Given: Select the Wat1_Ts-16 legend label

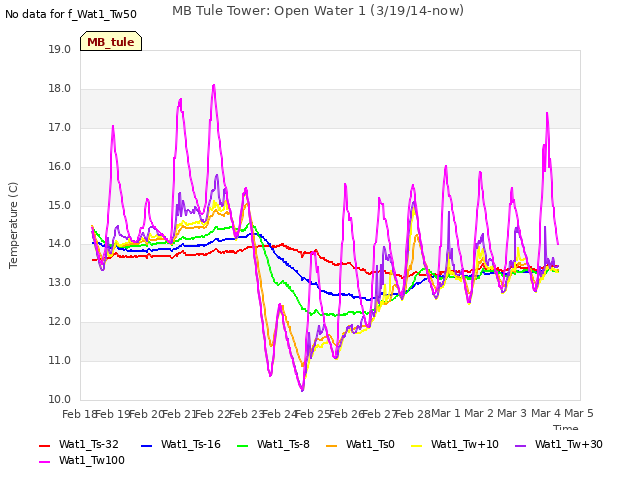Looking at the screenshot, I should point(191,444).
